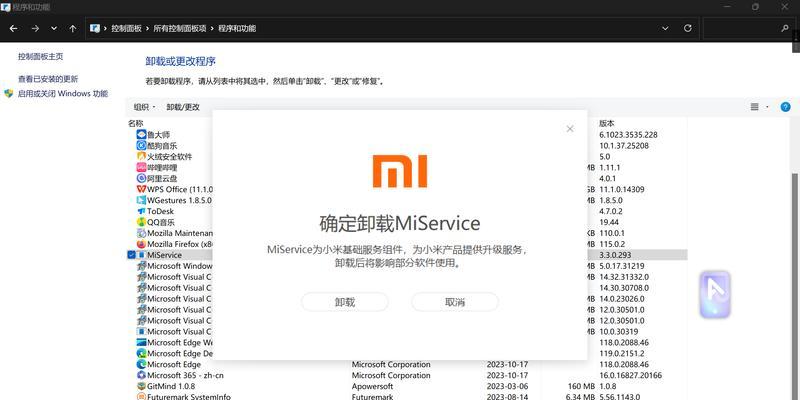
Task: Click version 119.0.2151.2 cell
Action: 622,354
